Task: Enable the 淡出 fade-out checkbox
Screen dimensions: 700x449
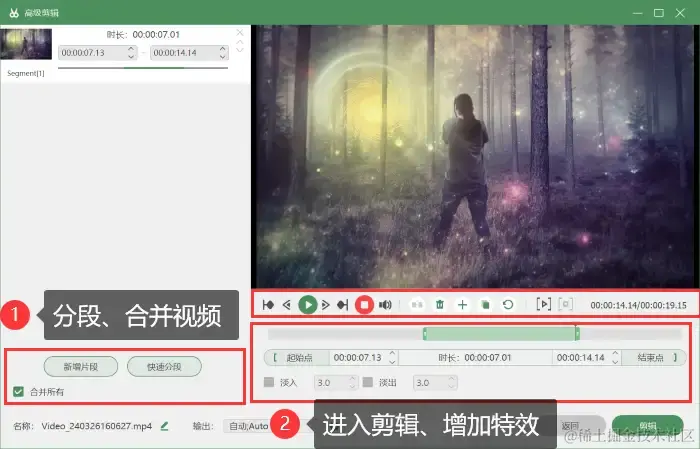Action: click(x=367, y=382)
